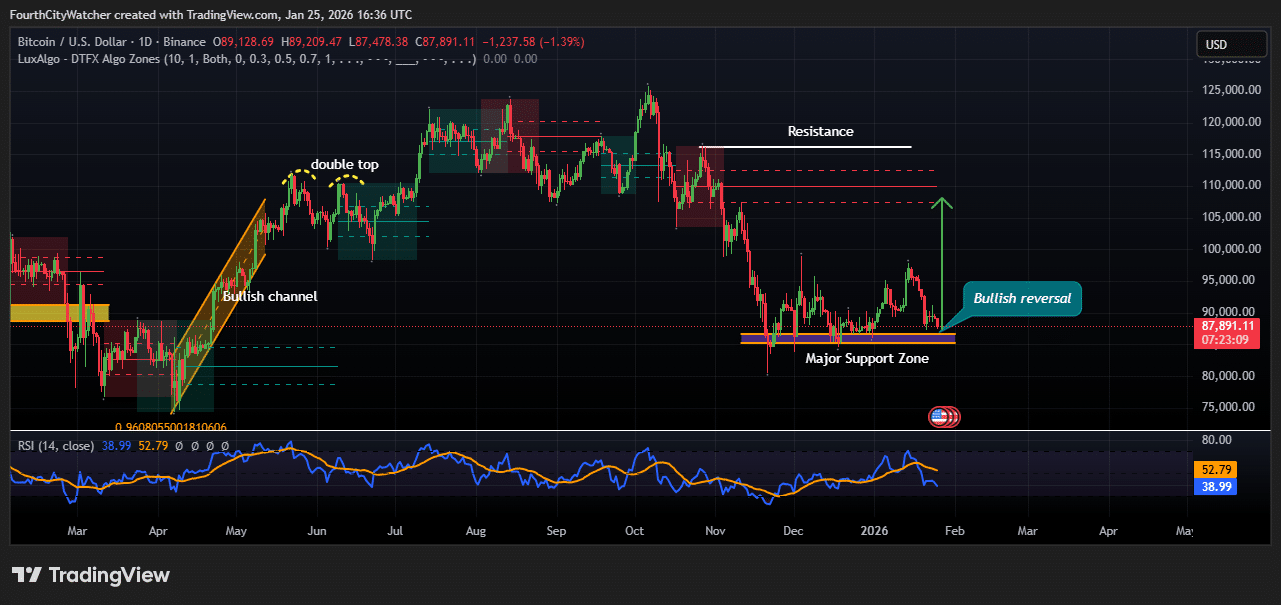
Task: Click the 100,000.00 price scale level
Action: [x=1229, y=248]
